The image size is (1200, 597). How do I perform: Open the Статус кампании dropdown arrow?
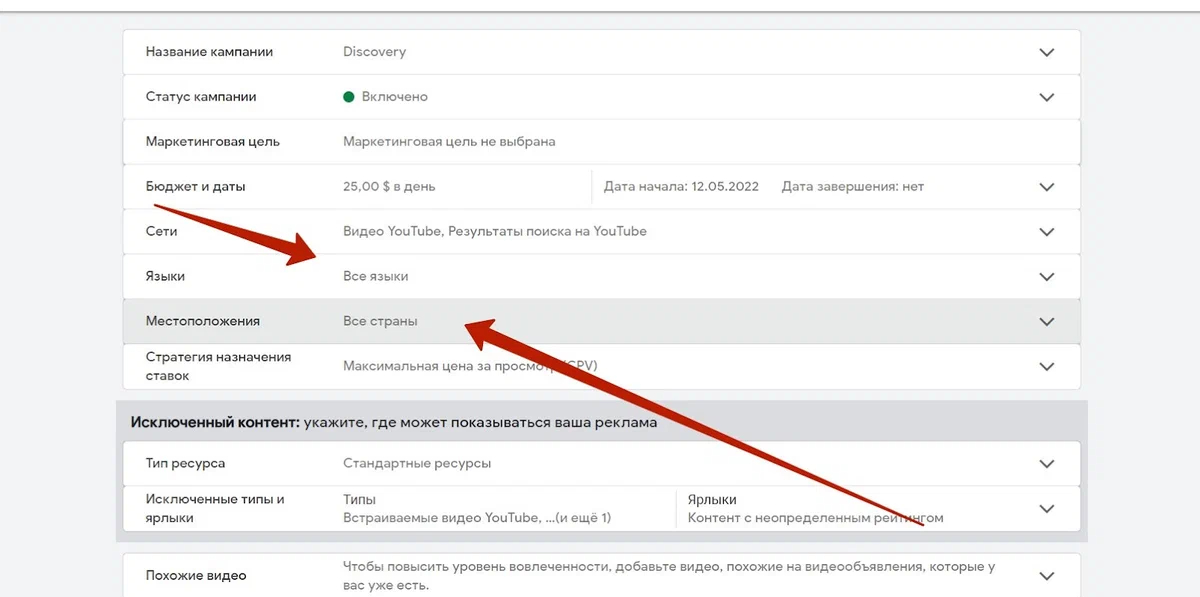[1046, 97]
